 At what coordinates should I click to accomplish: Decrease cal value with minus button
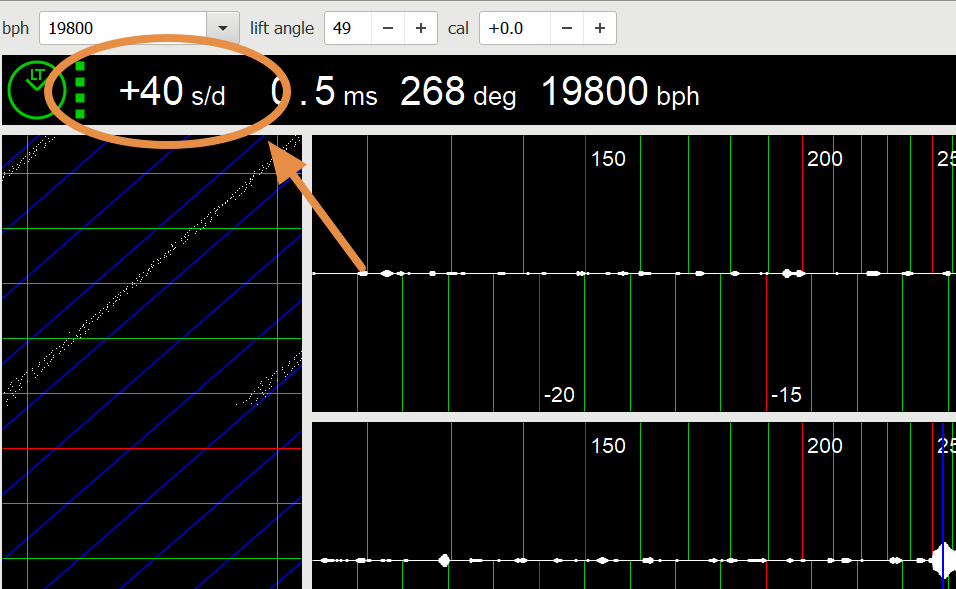coord(567,28)
